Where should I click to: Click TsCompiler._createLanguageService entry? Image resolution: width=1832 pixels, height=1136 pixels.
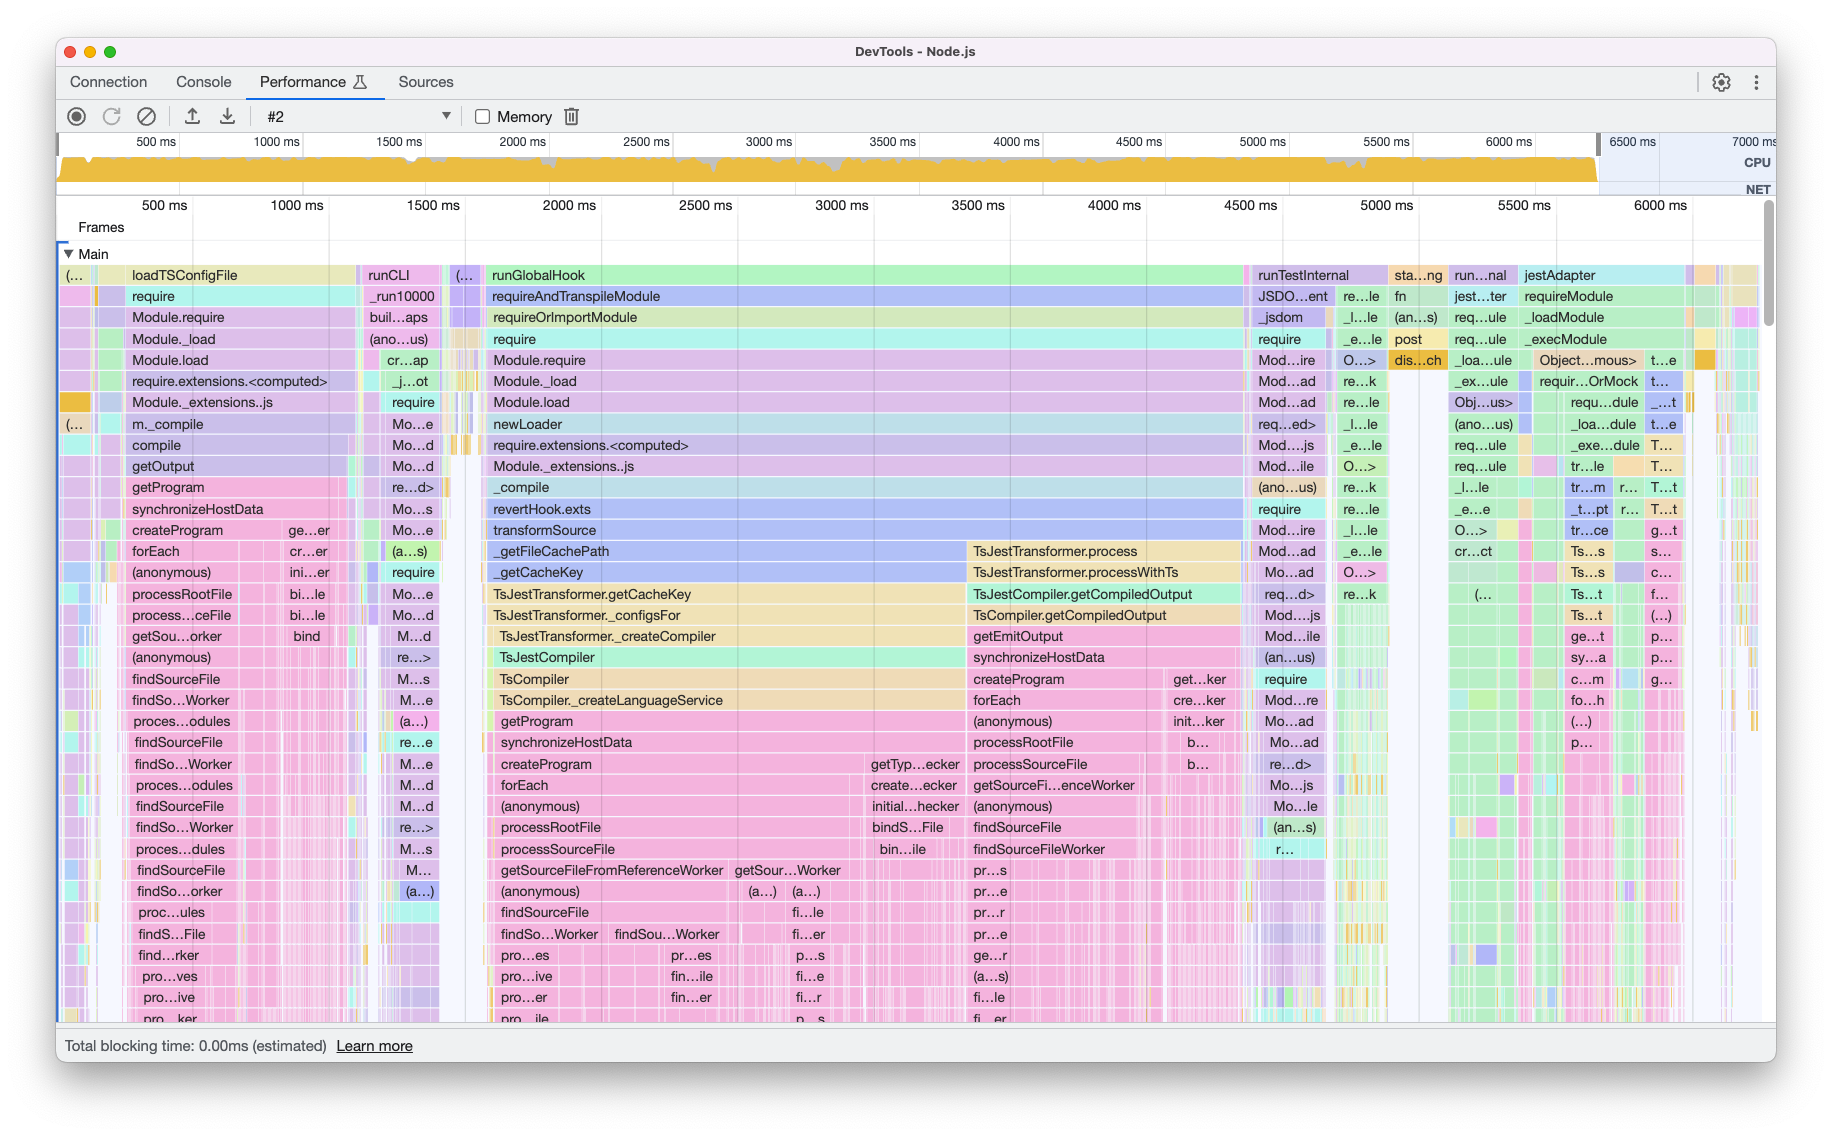[x=729, y=700]
